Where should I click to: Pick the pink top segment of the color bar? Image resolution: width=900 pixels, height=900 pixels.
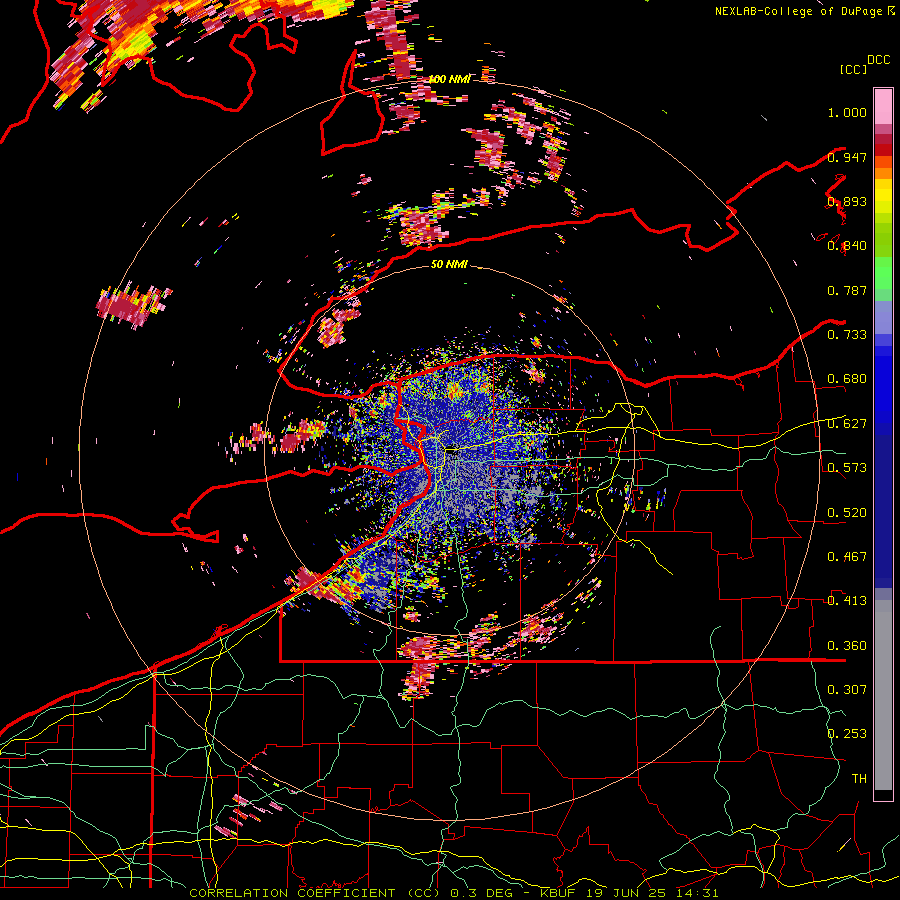(883, 106)
